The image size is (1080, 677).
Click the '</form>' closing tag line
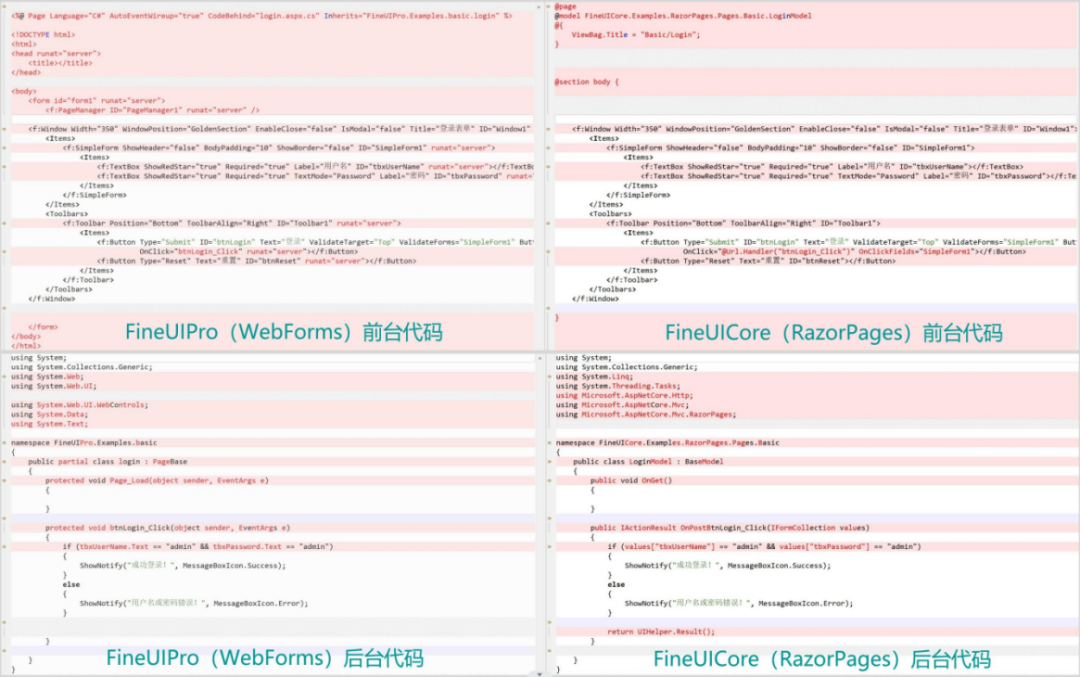click(x=43, y=327)
